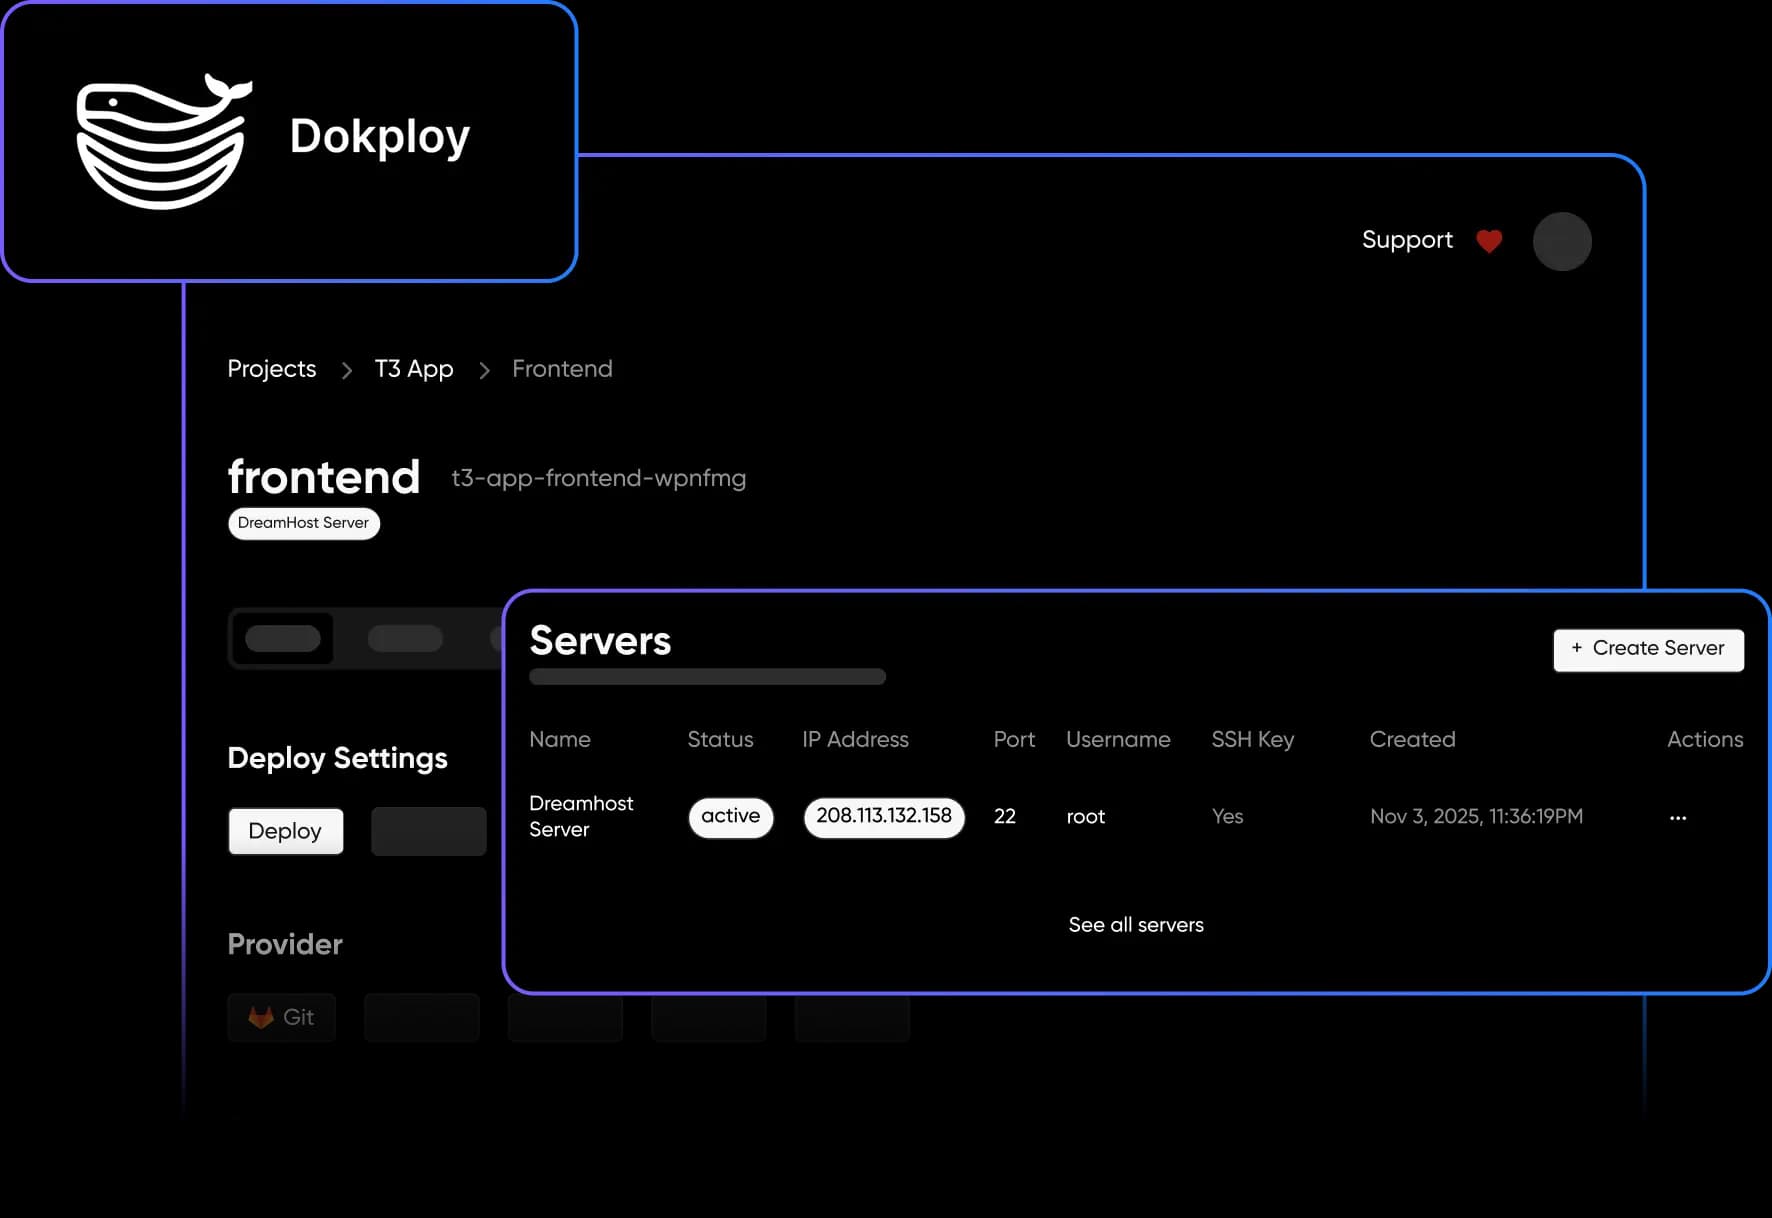
Task: Click the IP Address column header
Action: point(855,739)
